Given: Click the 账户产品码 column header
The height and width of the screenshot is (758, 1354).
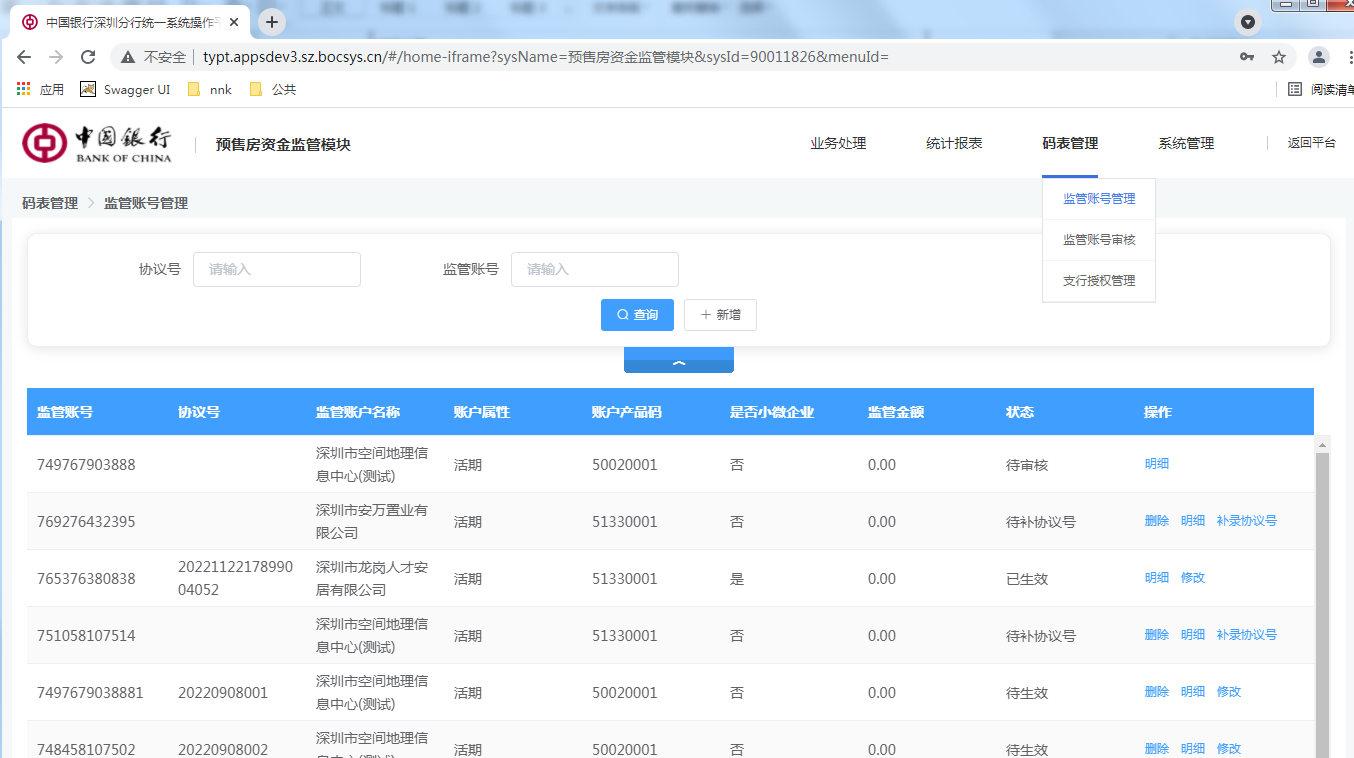Looking at the screenshot, I should coord(627,412).
